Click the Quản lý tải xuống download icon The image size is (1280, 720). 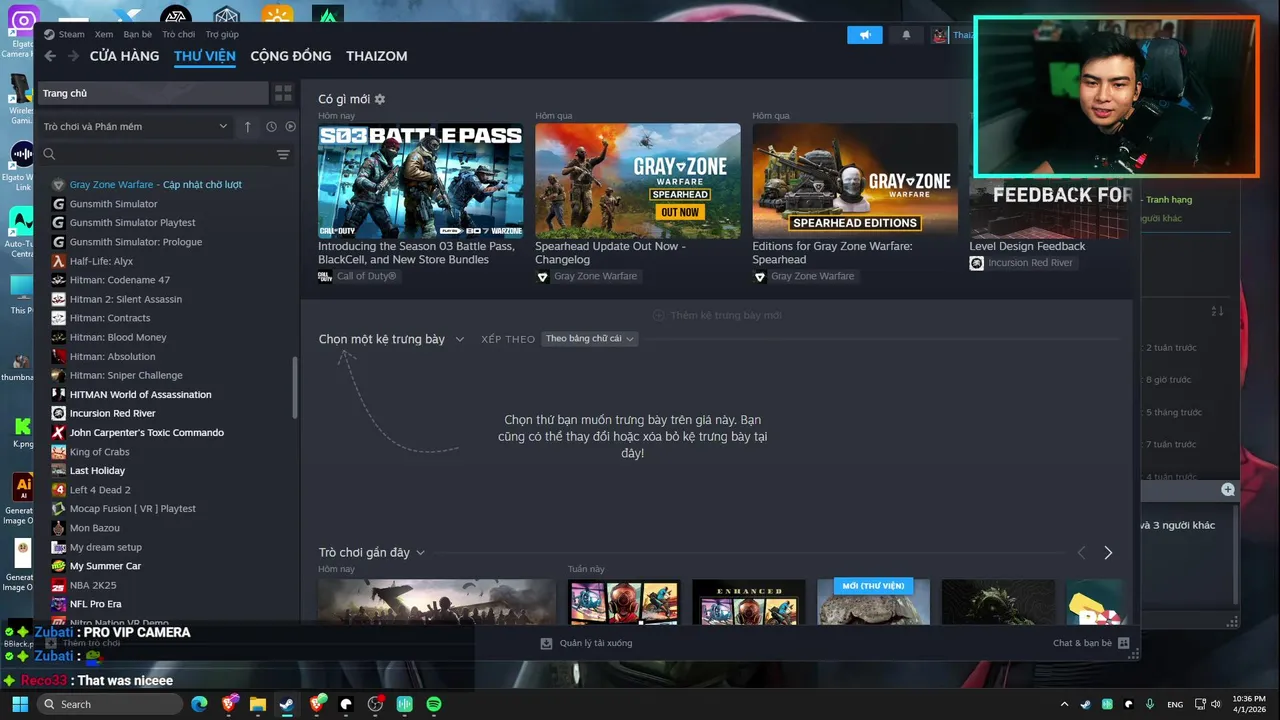click(546, 643)
